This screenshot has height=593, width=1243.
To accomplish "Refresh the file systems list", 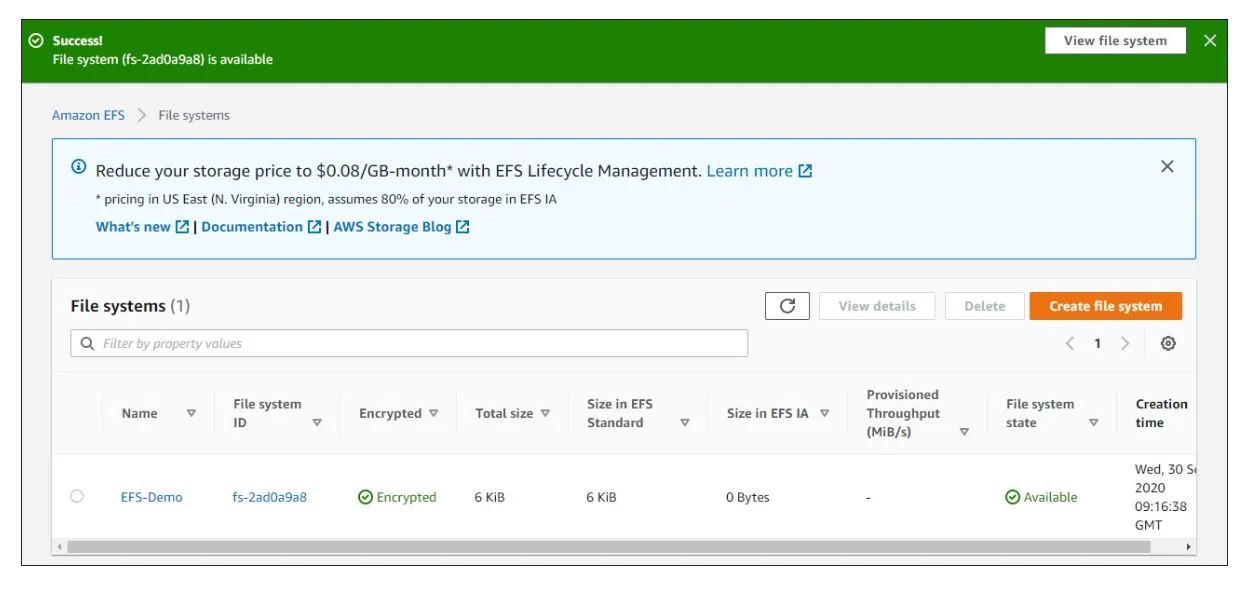I will tap(787, 306).
